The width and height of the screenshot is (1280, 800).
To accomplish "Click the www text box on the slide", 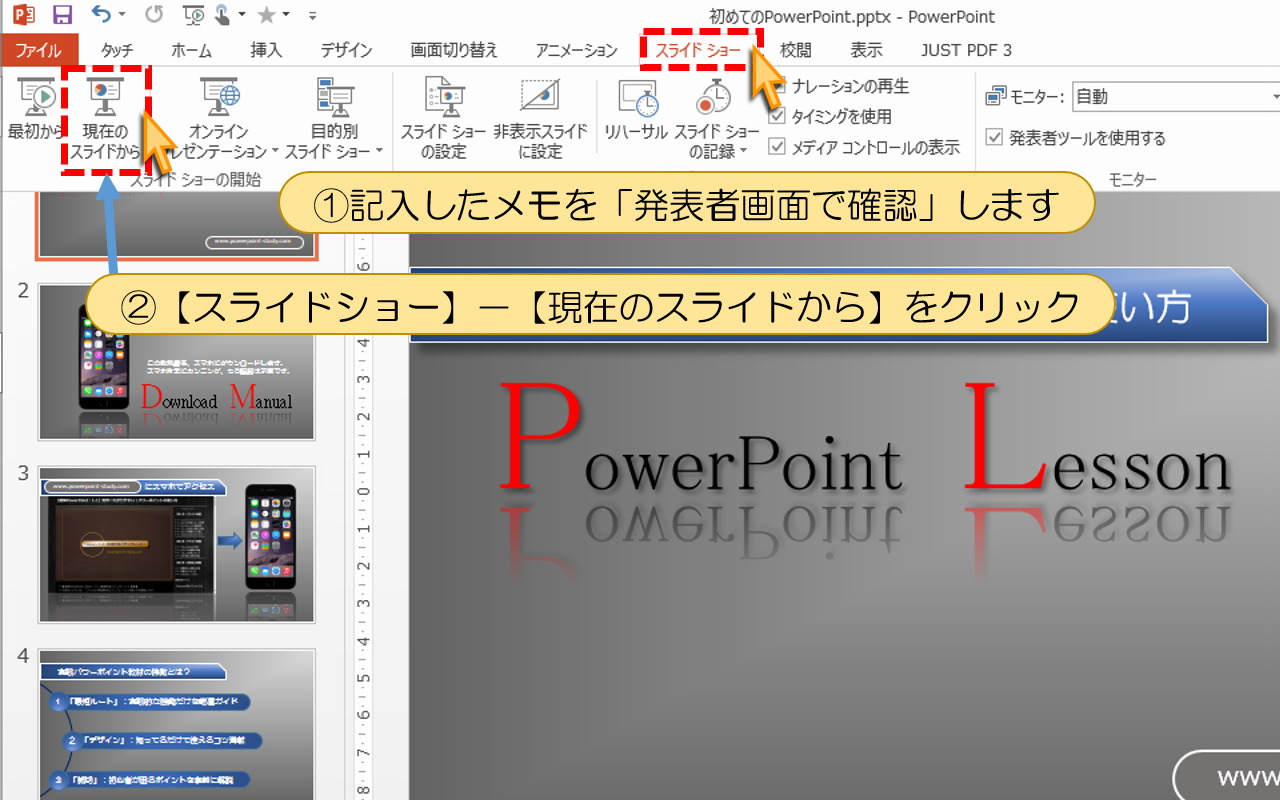I will (1227, 776).
